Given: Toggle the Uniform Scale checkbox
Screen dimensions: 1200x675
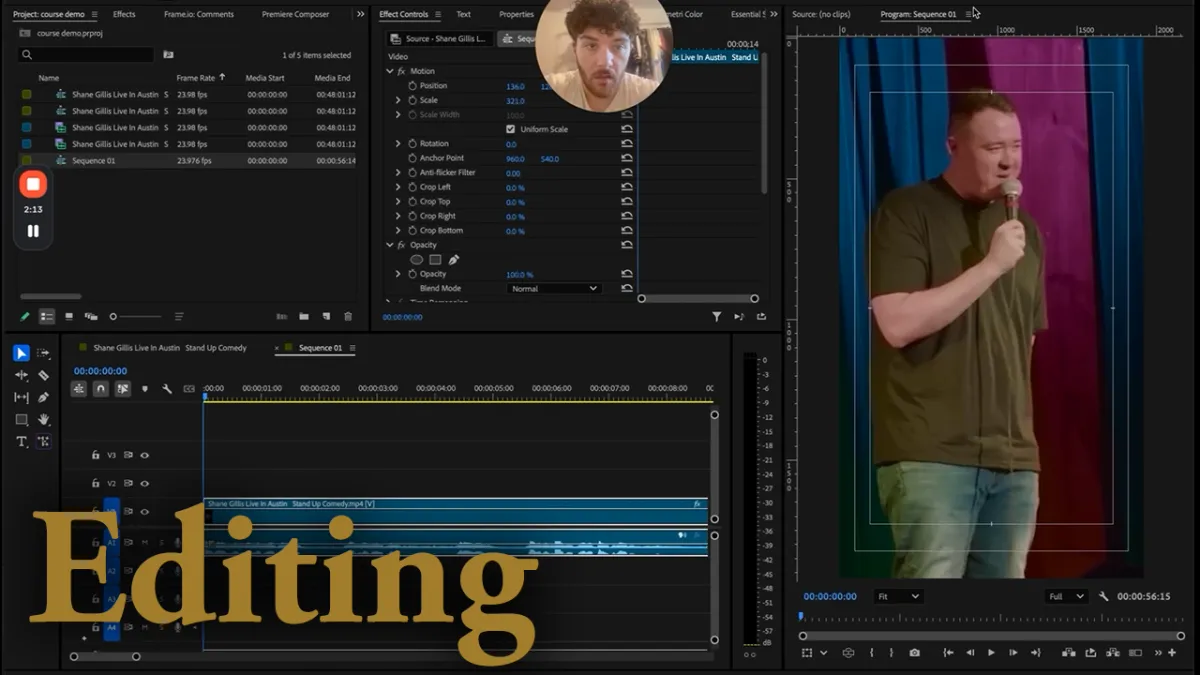Looking at the screenshot, I should [x=511, y=129].
